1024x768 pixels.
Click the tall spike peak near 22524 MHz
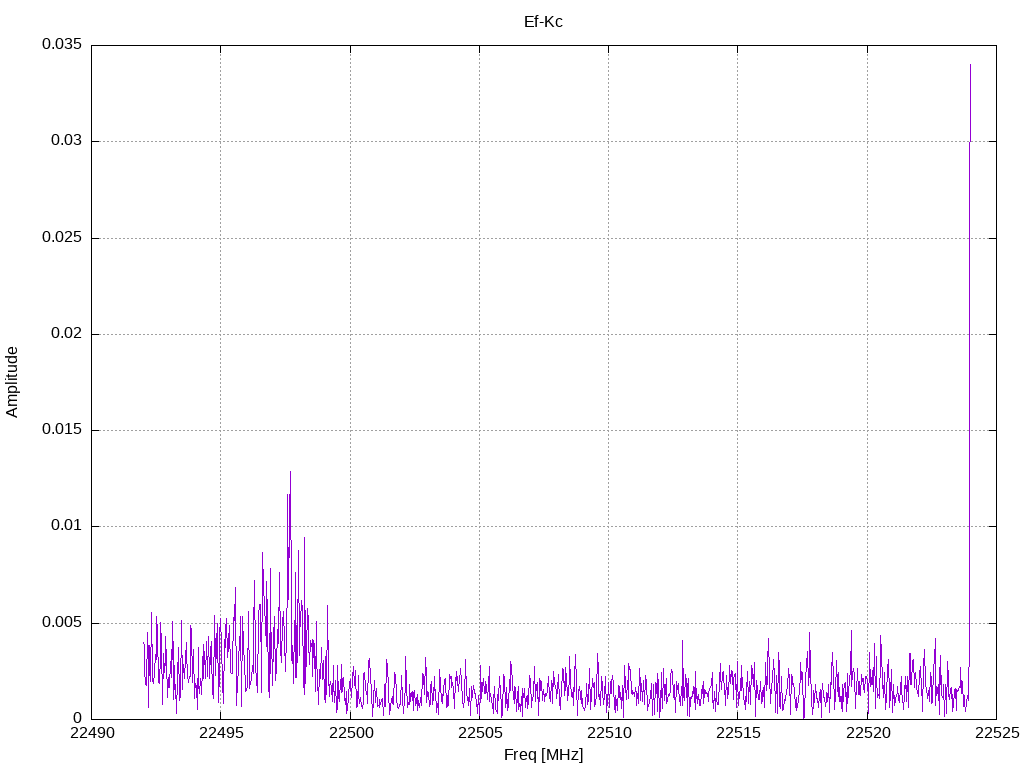click(x=970, y=65)
